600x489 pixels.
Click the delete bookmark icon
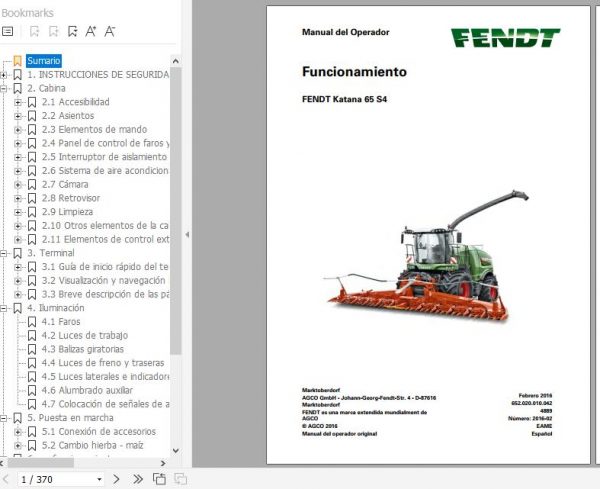pos(34,31)
